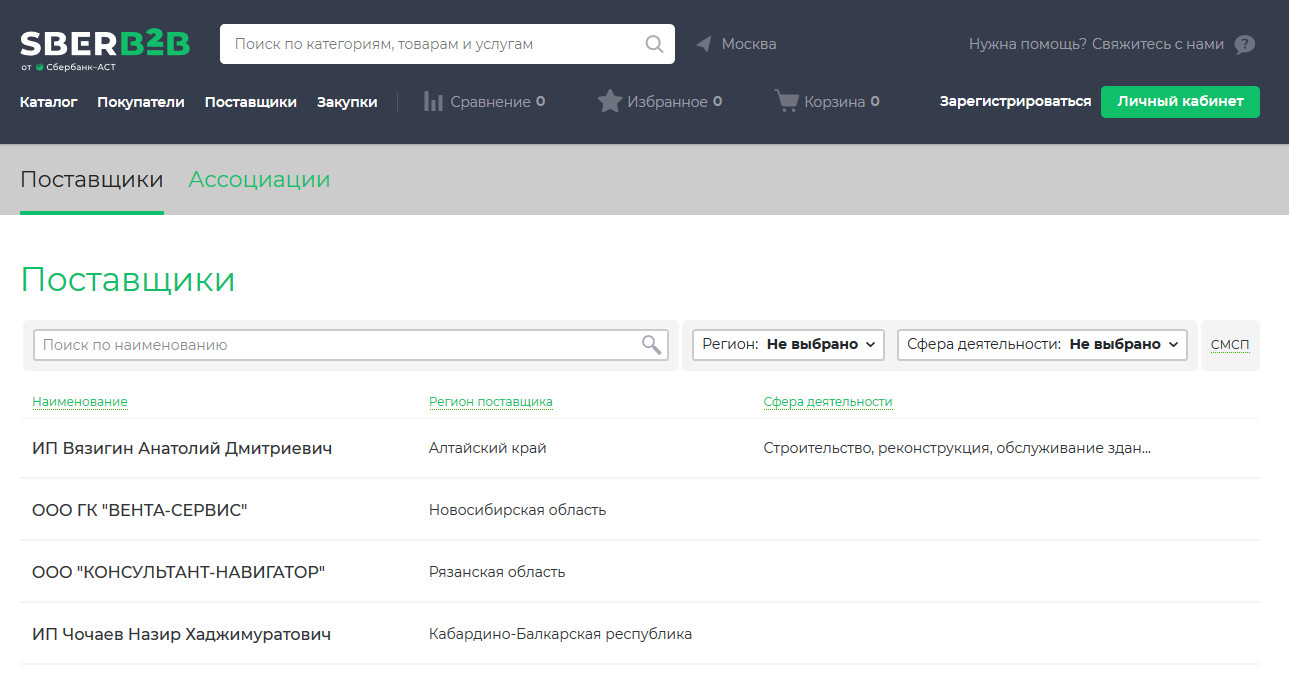Click the location arrow icon near Москва

[x=704, y=44]
